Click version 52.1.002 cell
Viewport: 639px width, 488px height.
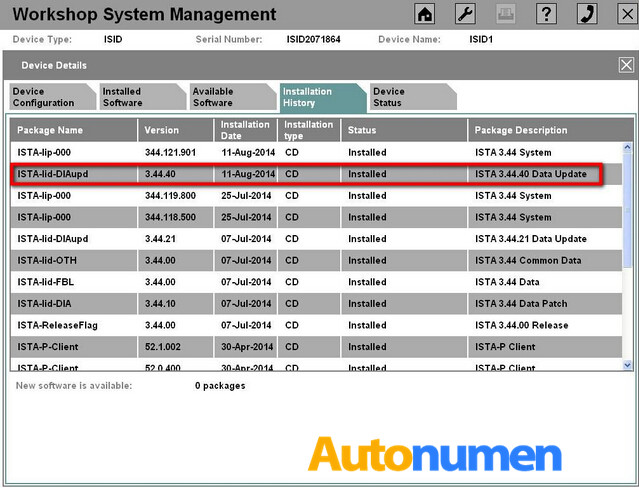point(163,347)
